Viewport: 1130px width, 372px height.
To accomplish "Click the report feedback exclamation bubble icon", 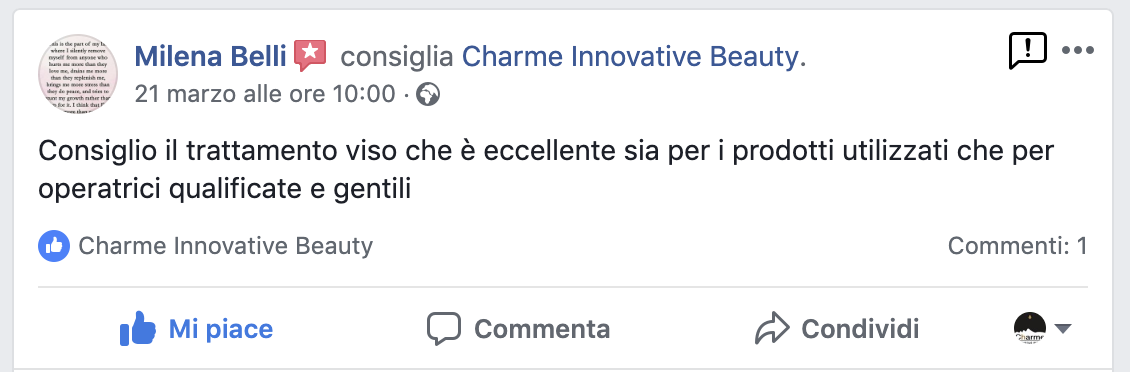I will tap(1028, 51).
